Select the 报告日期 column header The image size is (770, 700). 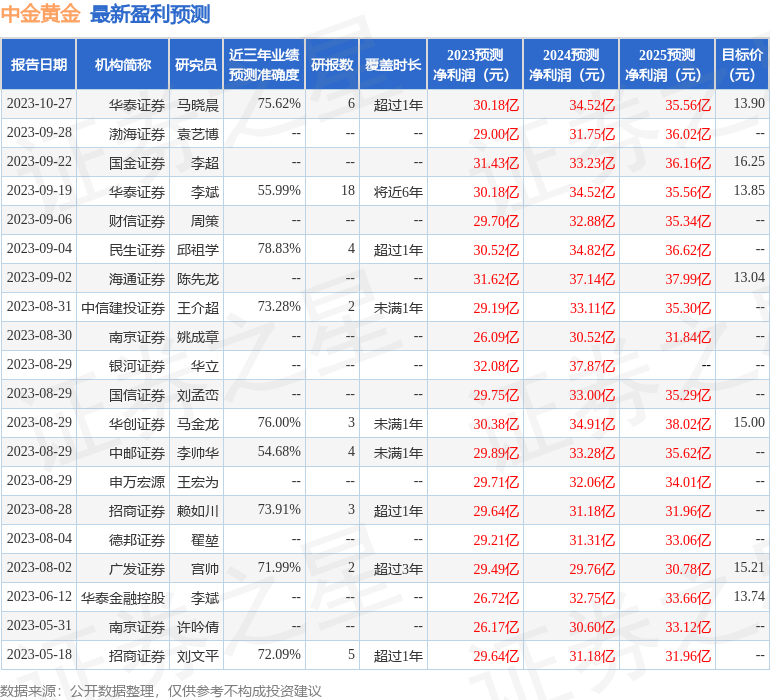coord(38,64)
